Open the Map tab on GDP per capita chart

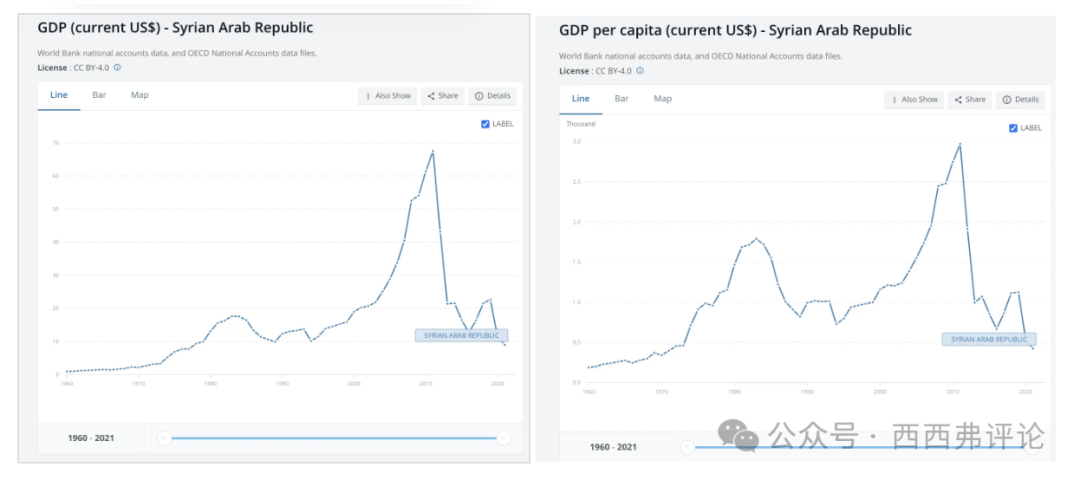[x=663, y=98]
